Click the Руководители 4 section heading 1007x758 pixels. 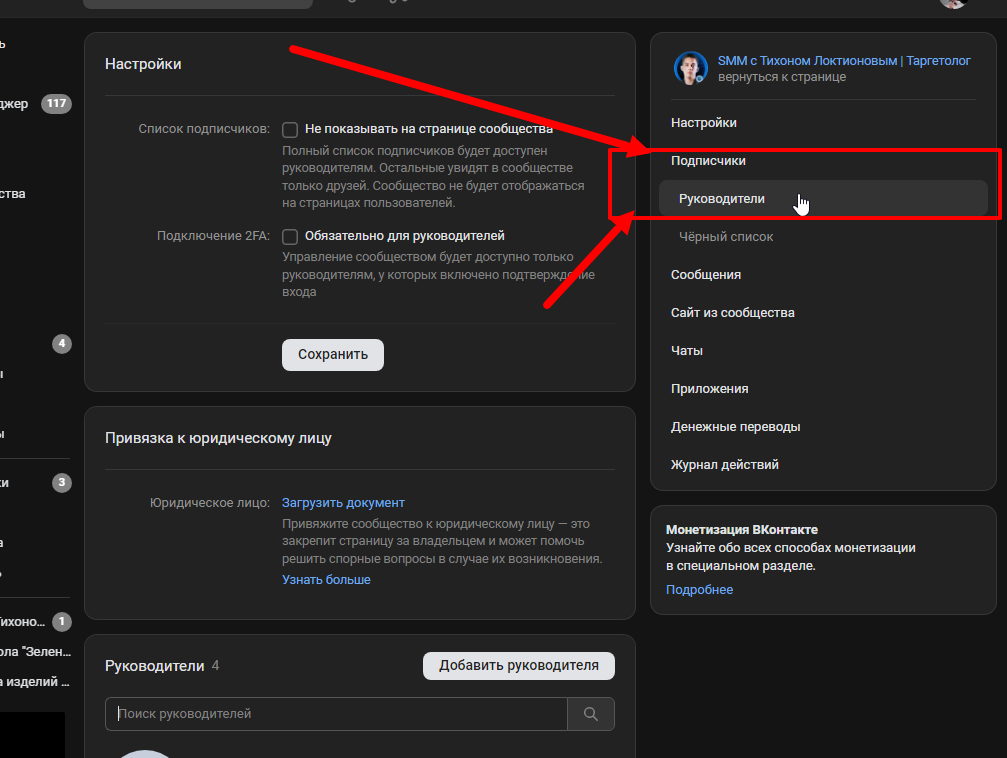tap(162, 666)
